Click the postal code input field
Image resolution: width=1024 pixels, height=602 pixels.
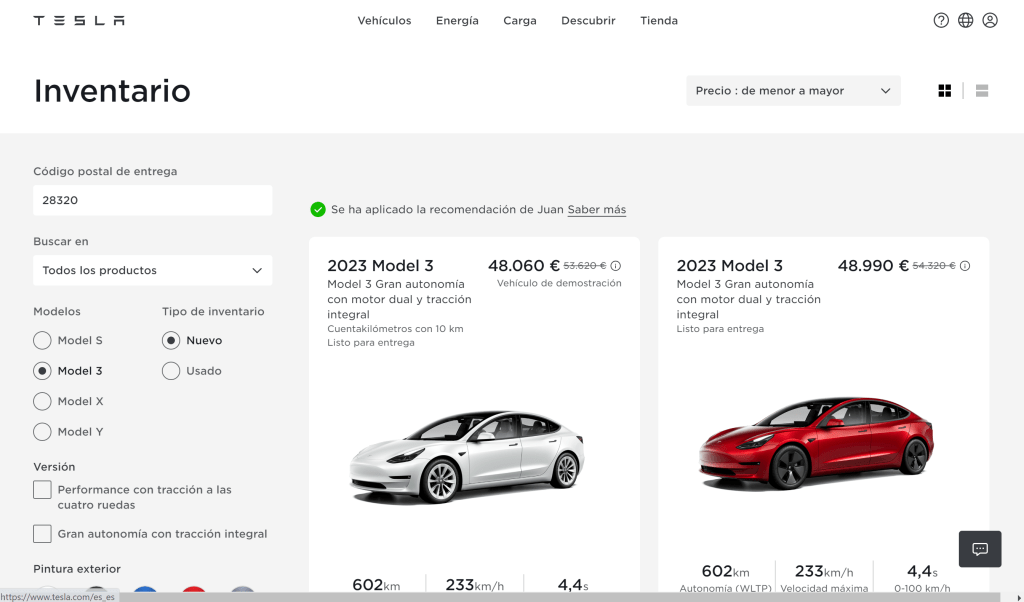point(152,200)
